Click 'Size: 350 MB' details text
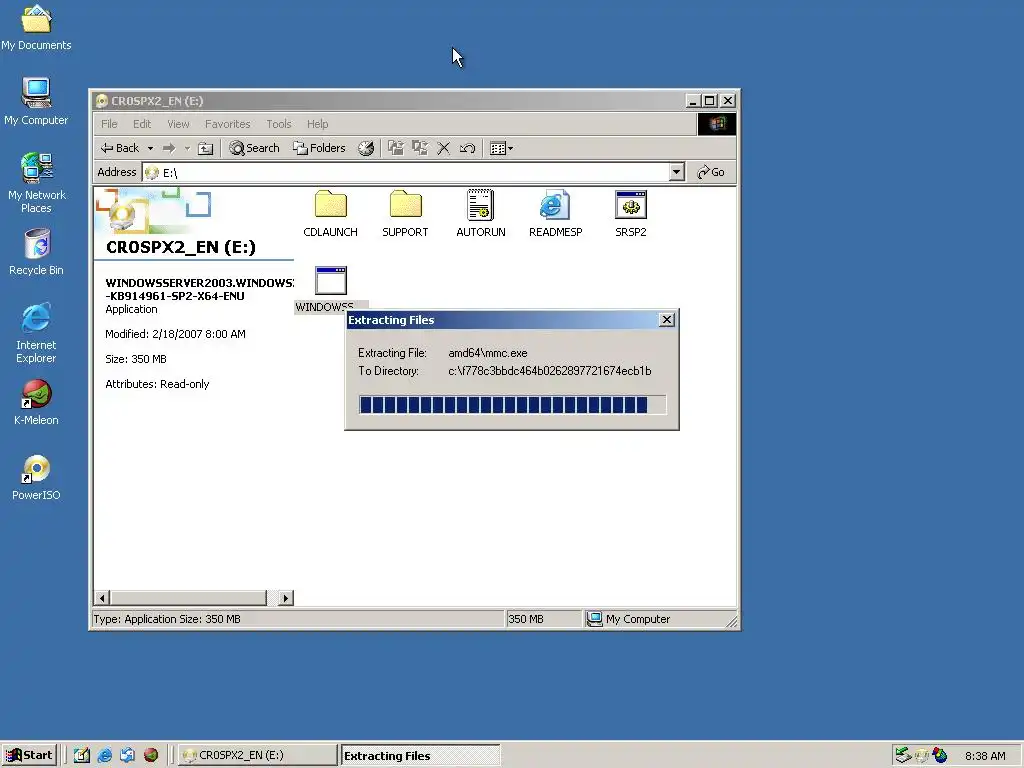Screen dimensions: 1024x768 [x=136, y=359]
